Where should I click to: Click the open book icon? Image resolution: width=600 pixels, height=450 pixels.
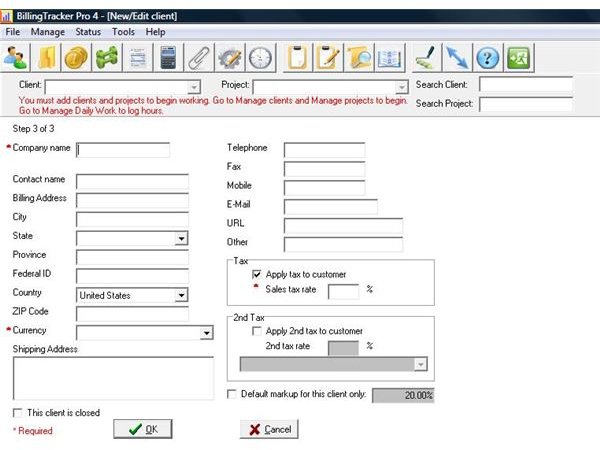pyautogui.click(x=389, y=58)
